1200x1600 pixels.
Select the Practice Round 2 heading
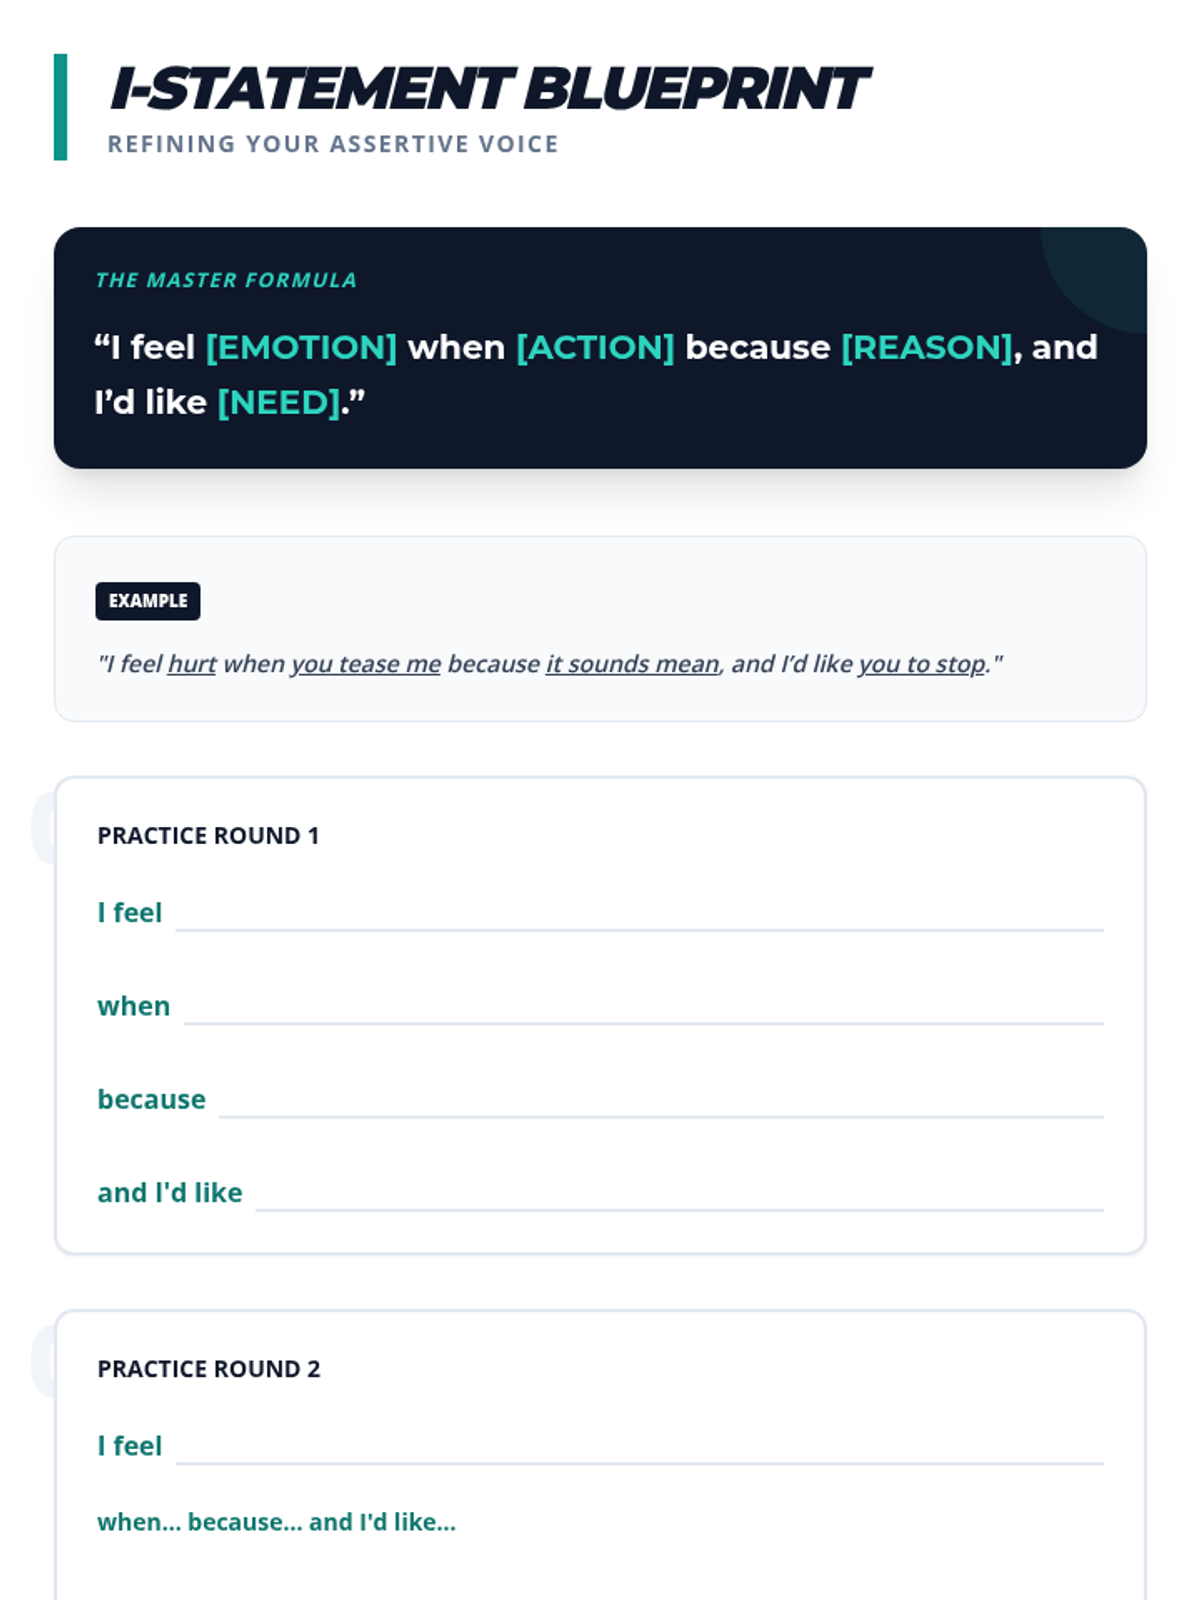coord(209,1369)
